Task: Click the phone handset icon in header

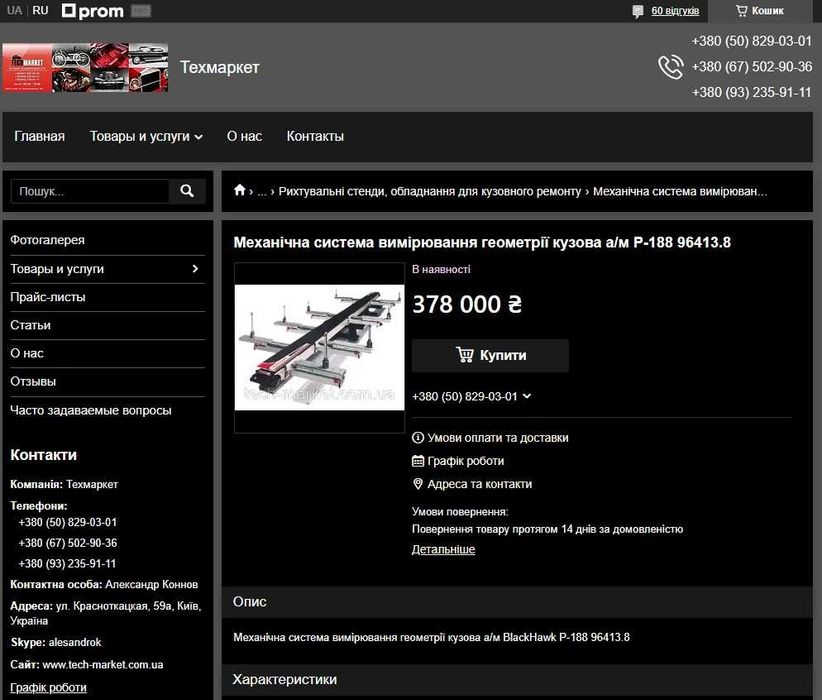Action: point(670,67)
